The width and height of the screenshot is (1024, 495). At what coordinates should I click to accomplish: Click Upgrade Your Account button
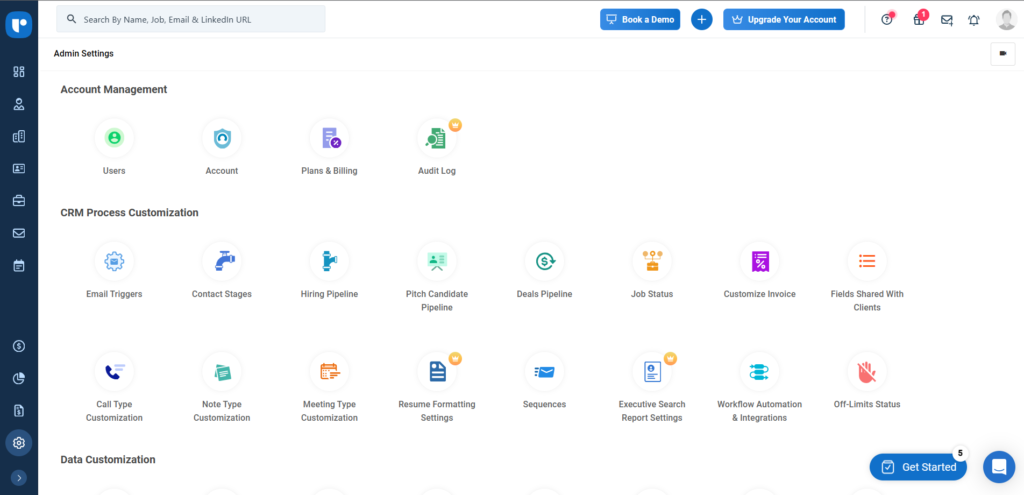pyautogui.click(x=784, y=20)
